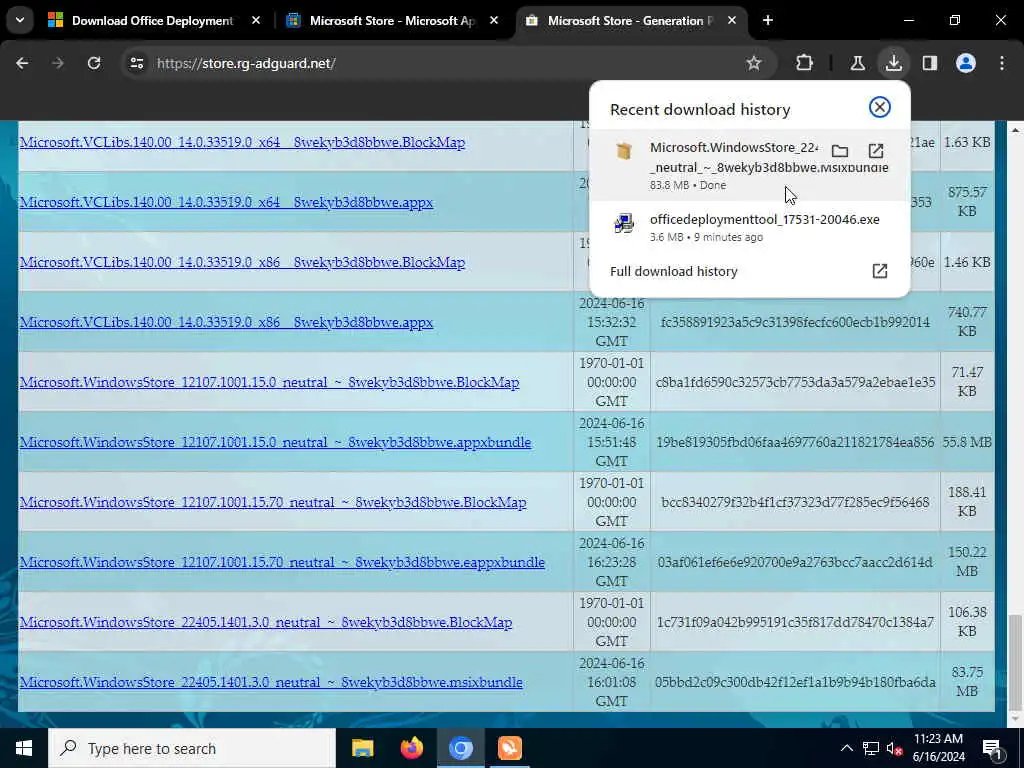The width and height of the screenshot is (1024, 768).
Task: Open the taskbar clock showing 11:23 AM
Action: tap(938, 748)
